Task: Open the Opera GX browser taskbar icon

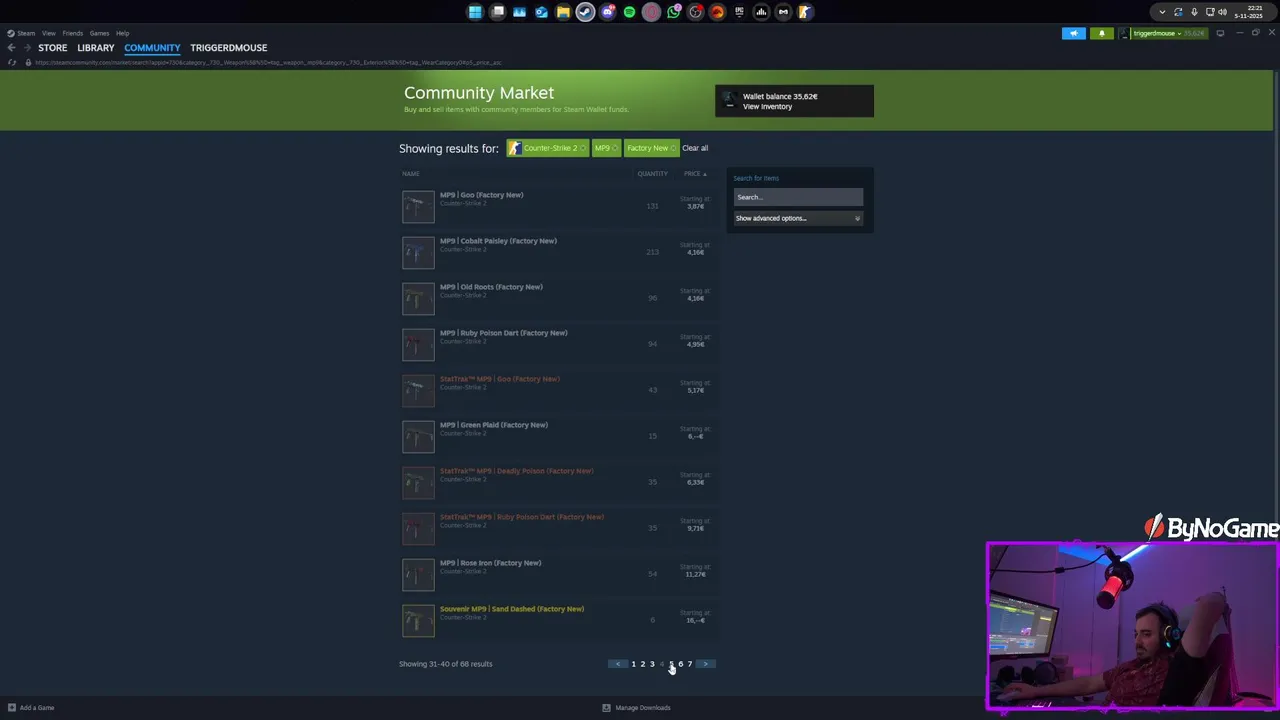Action: click(651, 12)
